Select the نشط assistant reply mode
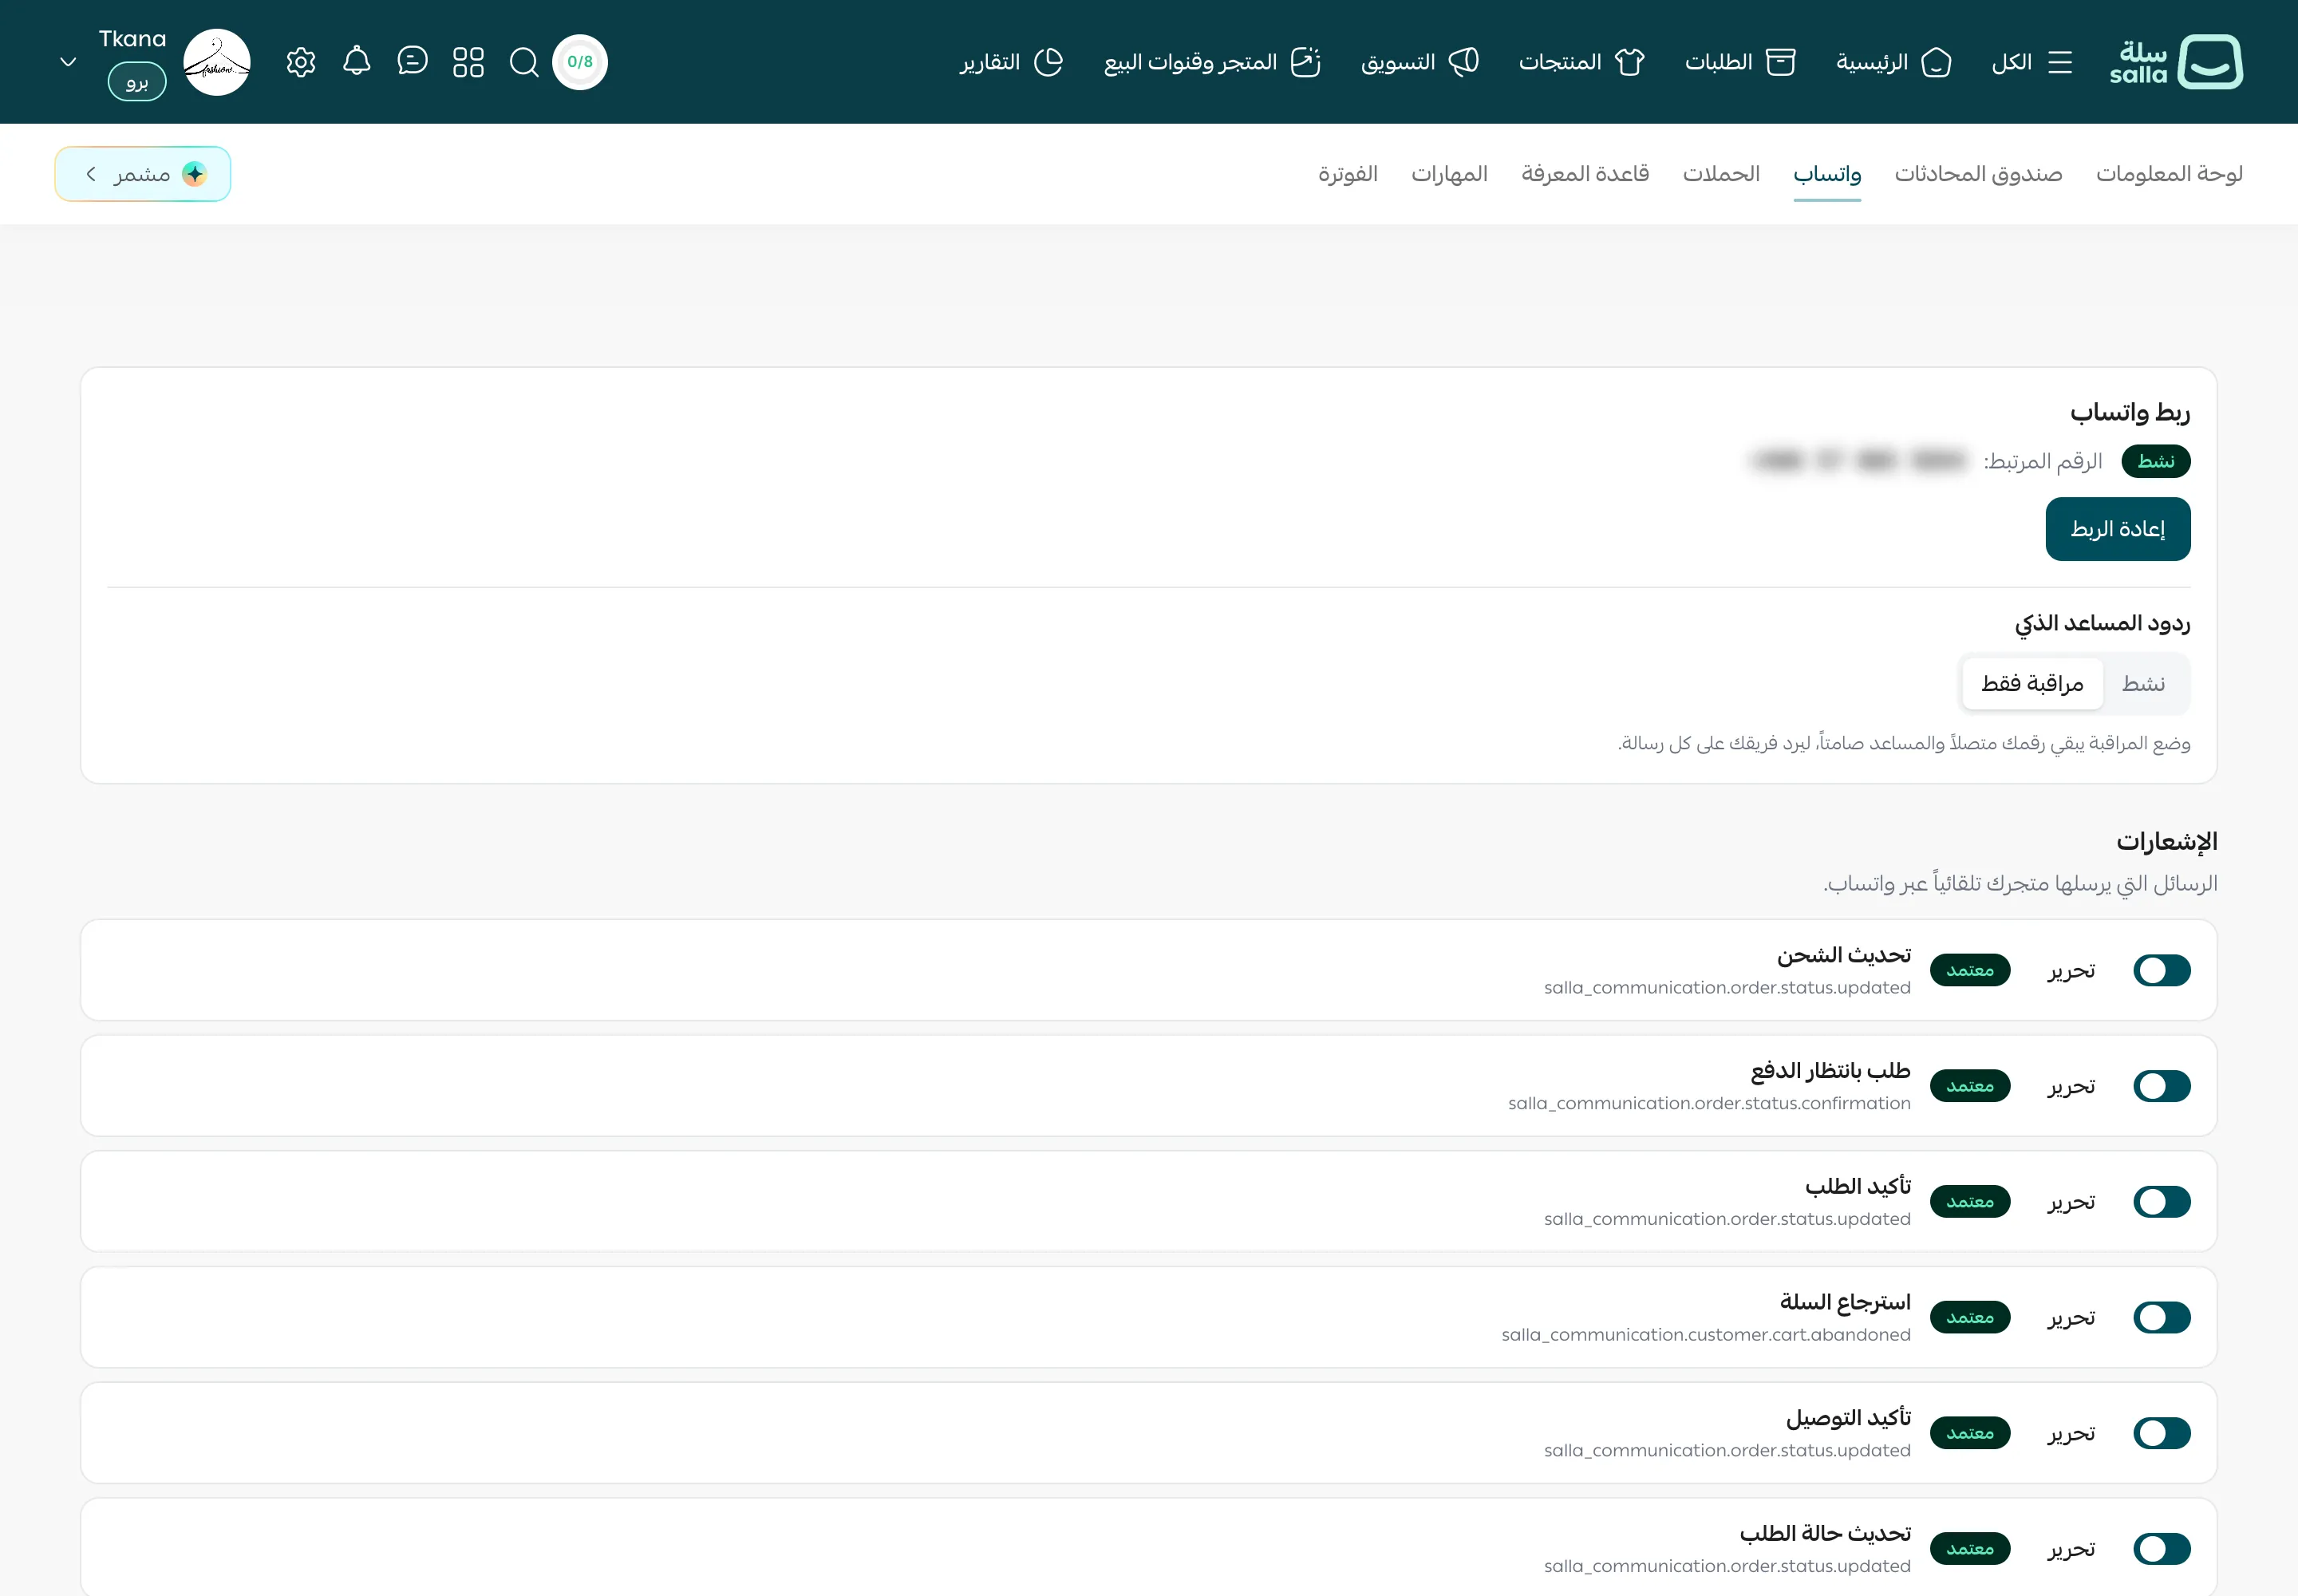Screen dimensions: 2298x1596 click(x=2144, y=684)
